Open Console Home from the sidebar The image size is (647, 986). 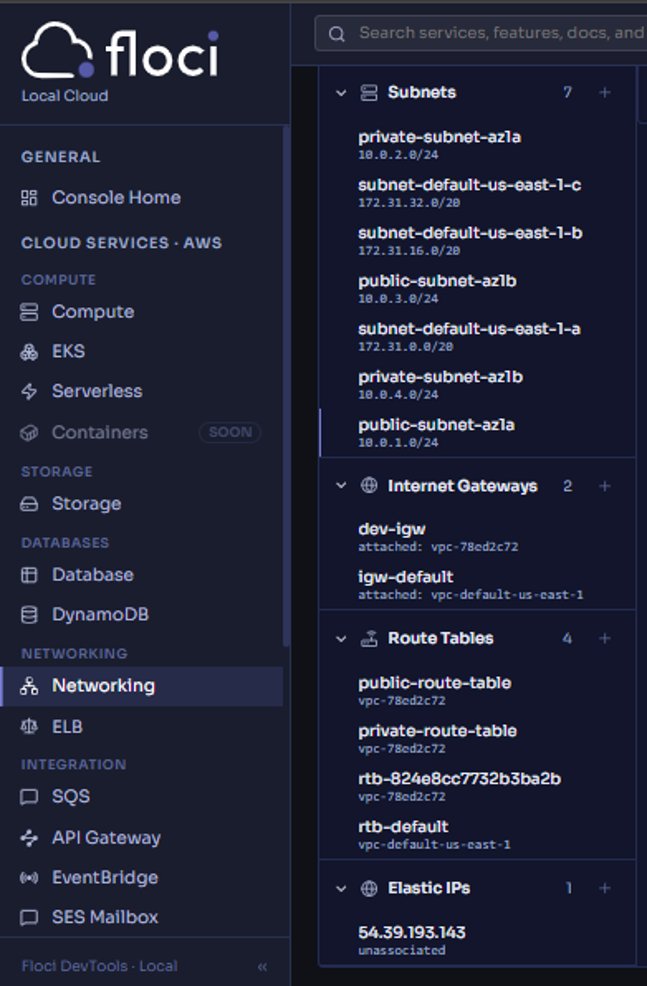[142, 197]
